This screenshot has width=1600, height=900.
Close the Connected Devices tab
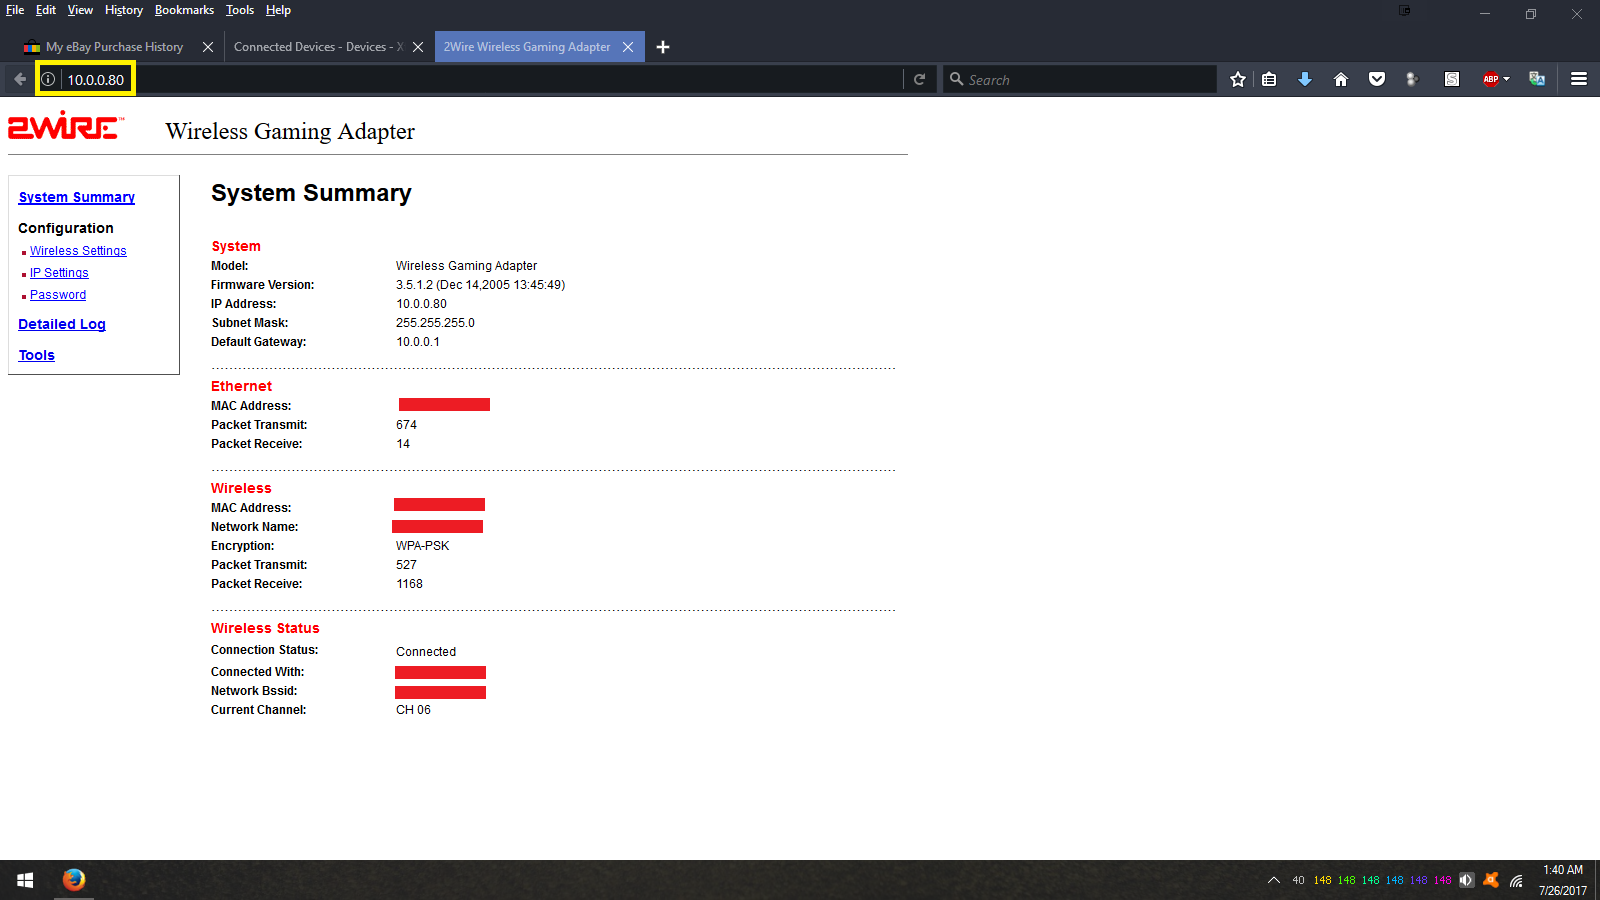(x=418, y=47)
